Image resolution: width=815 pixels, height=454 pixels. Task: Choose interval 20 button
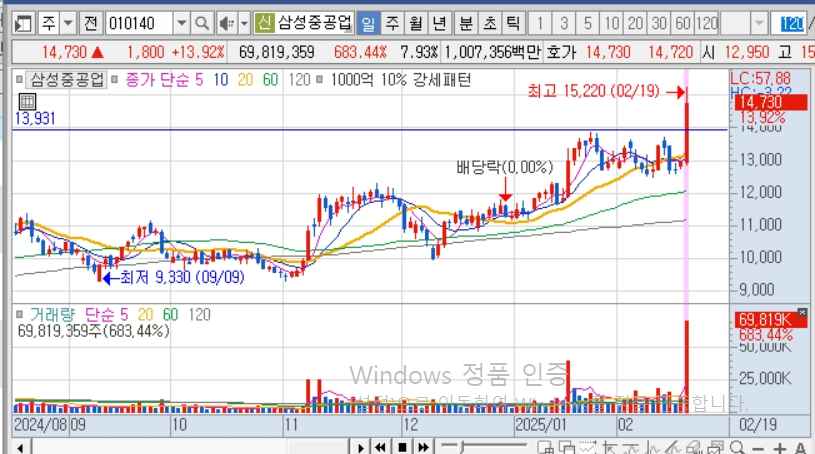pyautogui.click(x=635, y=23)
